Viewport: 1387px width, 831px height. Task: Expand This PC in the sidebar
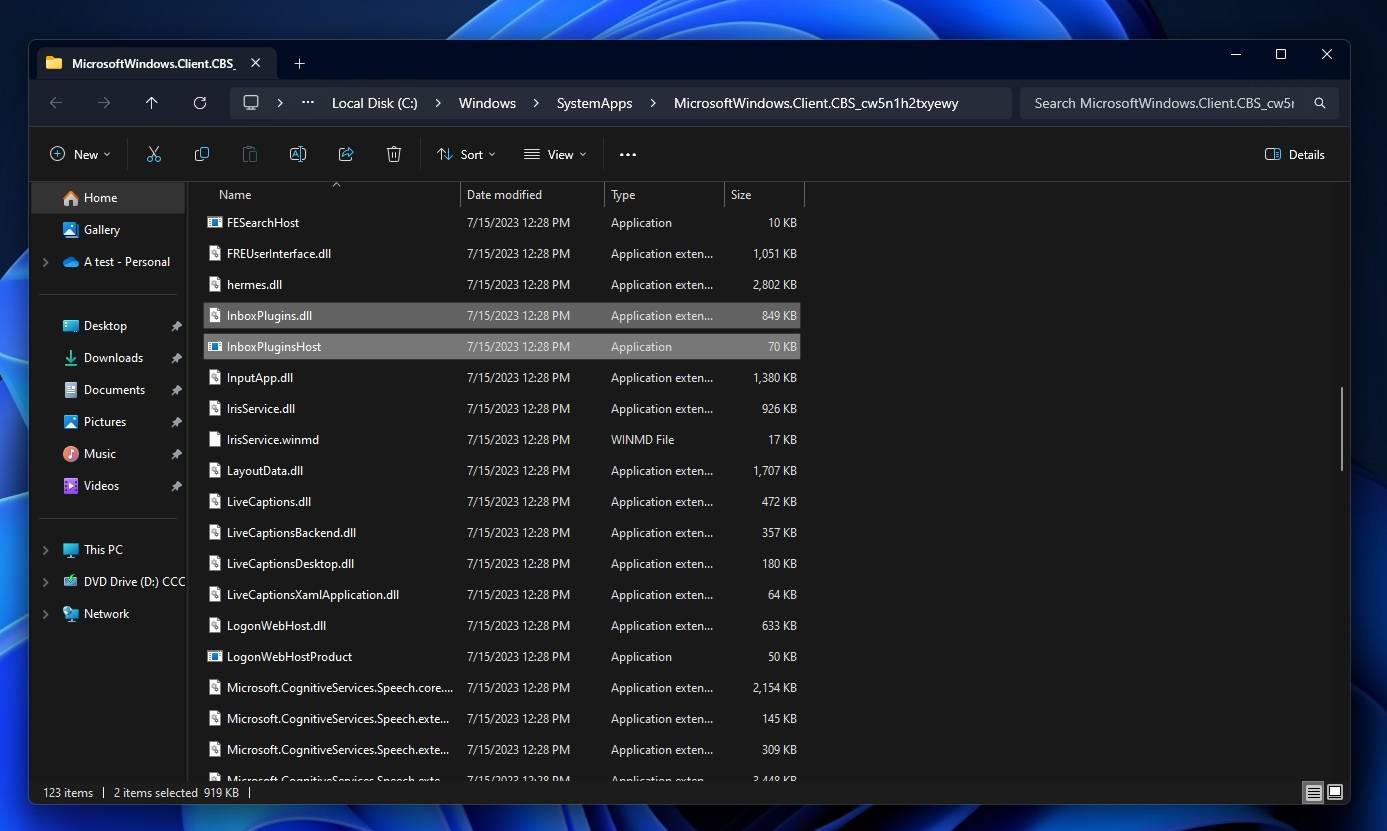(x=44, y=549)
